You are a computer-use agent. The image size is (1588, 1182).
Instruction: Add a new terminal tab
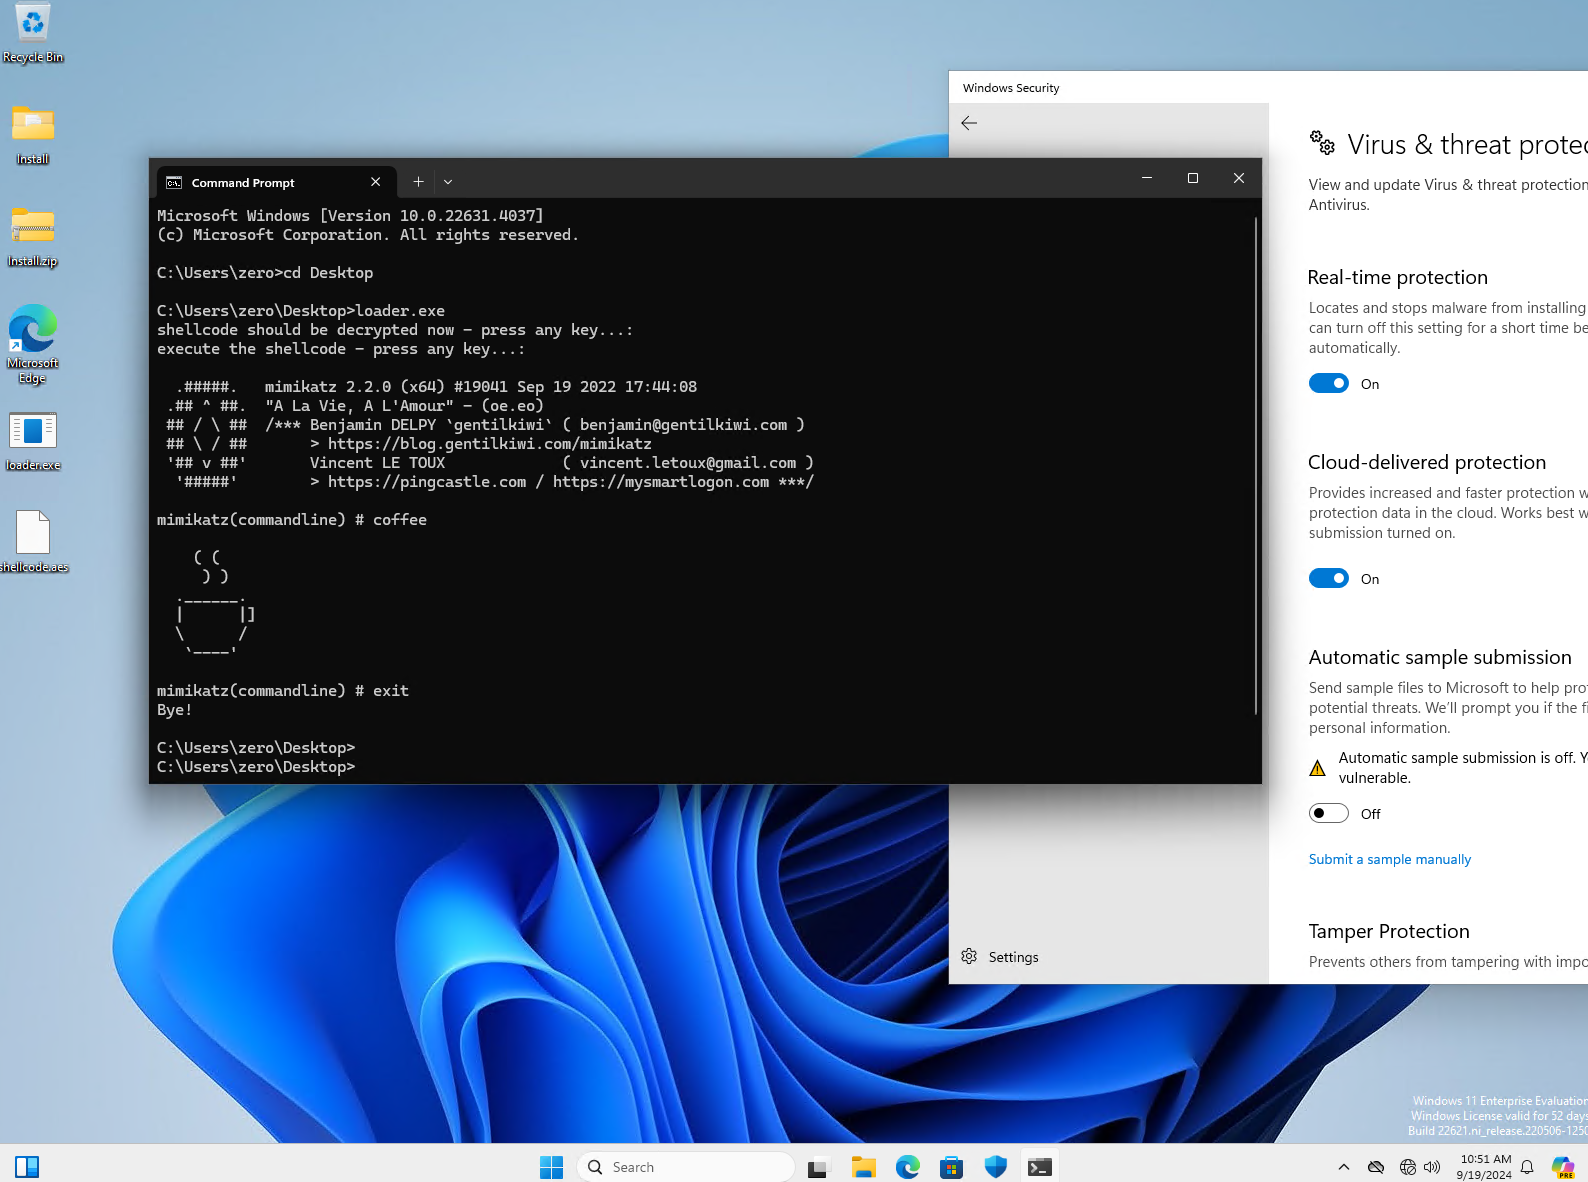(418, 182)
